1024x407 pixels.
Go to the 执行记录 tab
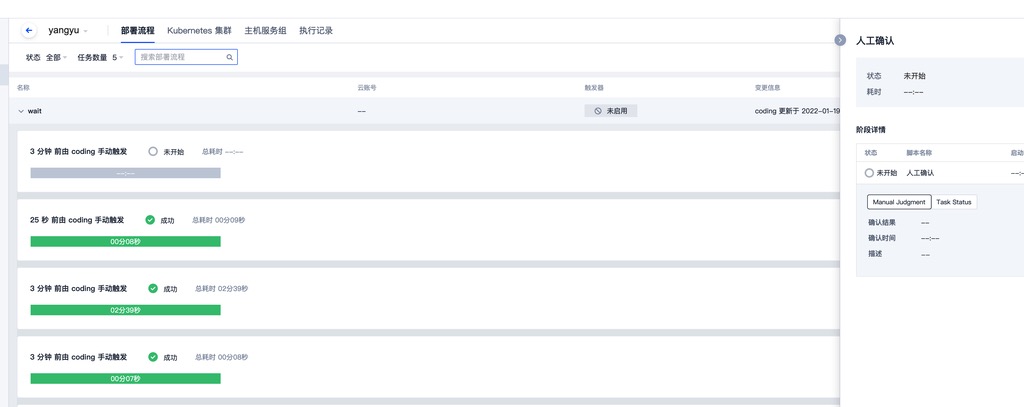(316, 31)
